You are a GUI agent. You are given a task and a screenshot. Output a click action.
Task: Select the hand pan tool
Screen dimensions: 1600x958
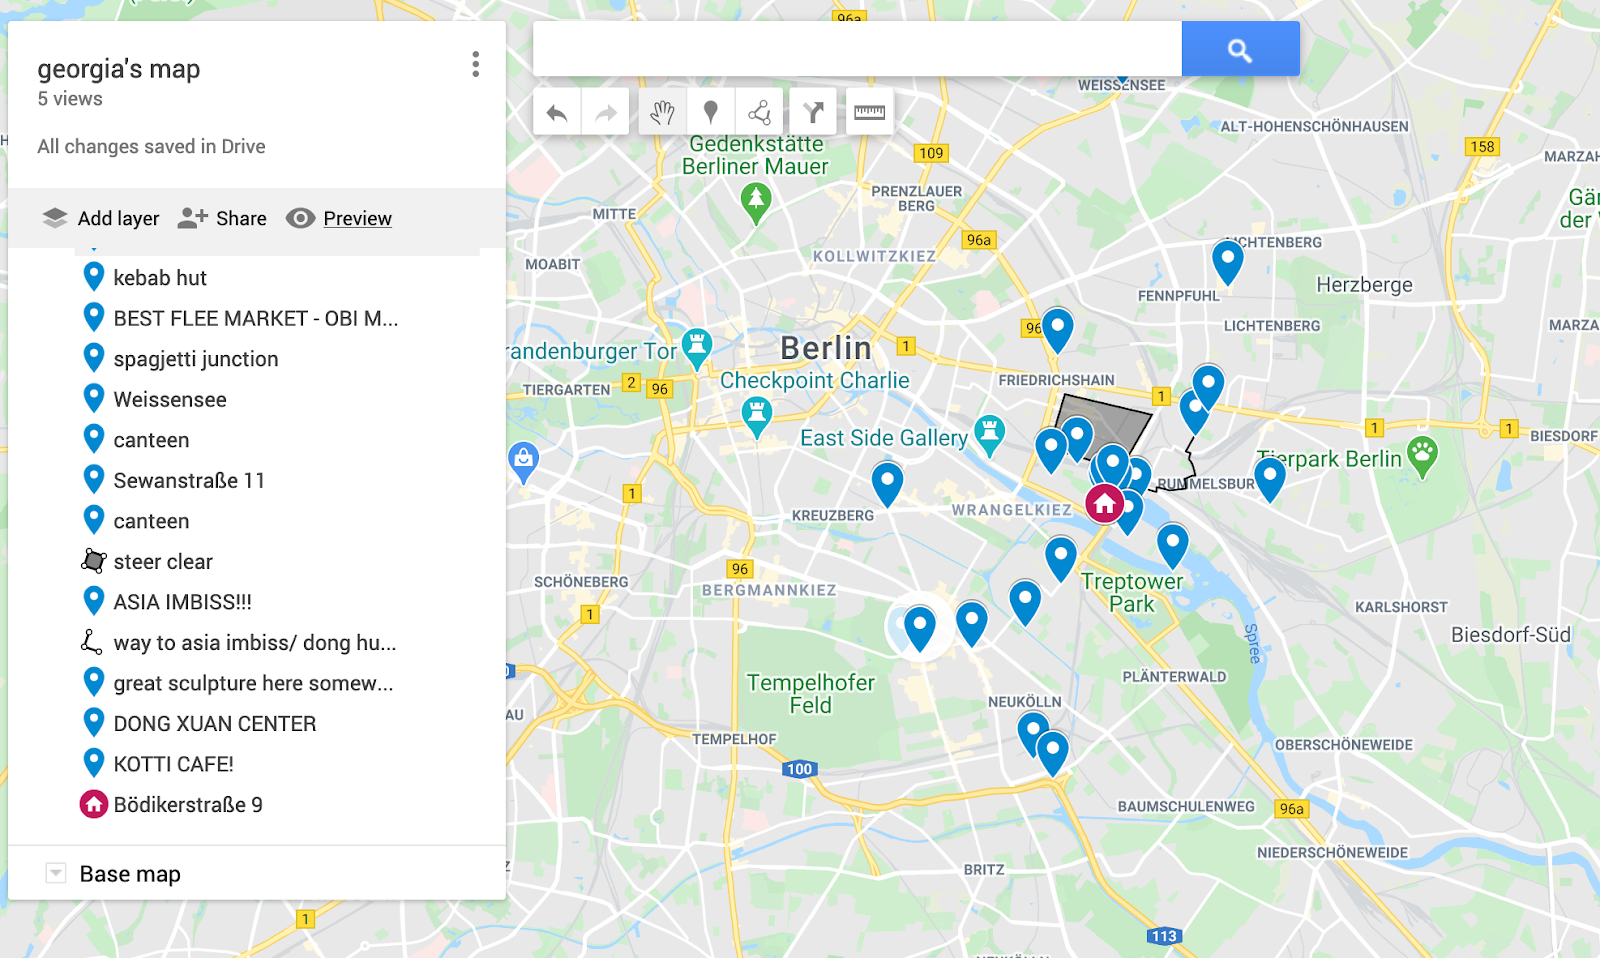(661, 112)
